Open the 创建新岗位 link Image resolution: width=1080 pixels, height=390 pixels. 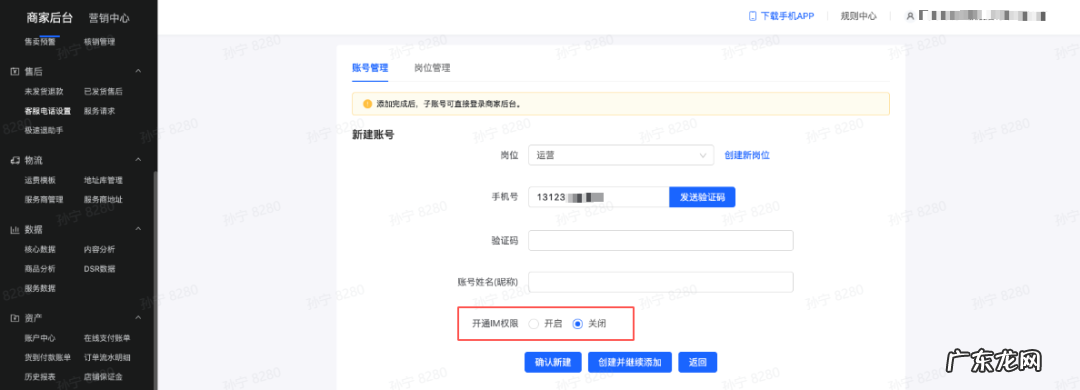(x=747, y=155)
